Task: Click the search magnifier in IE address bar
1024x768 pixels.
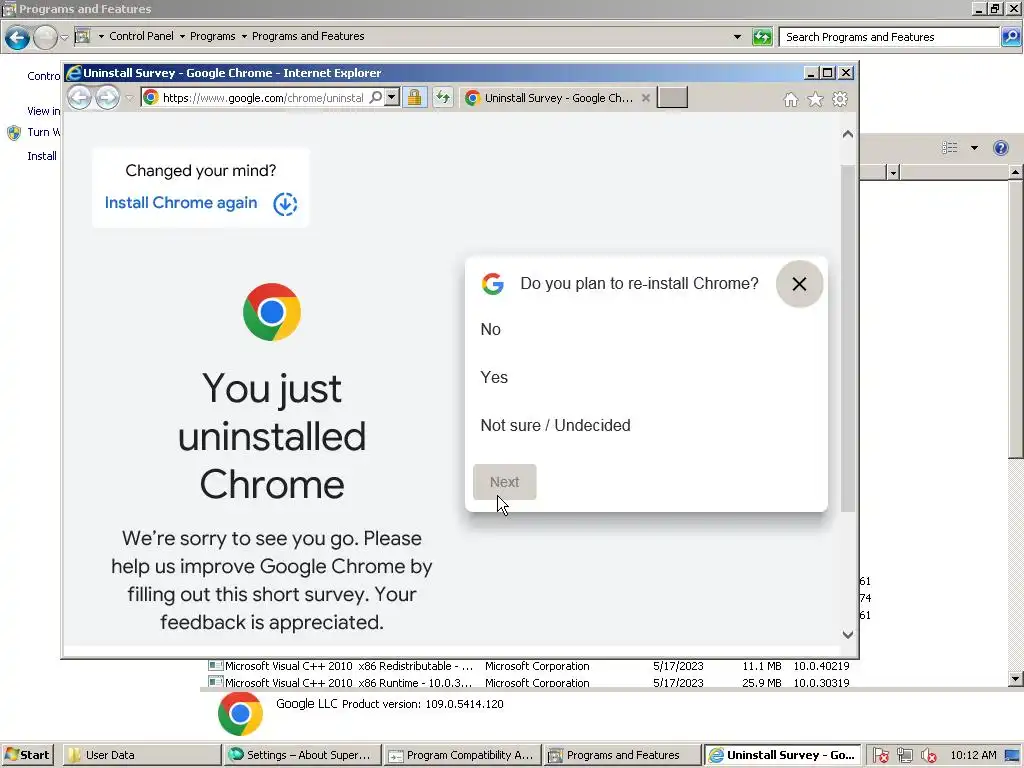Action: (x=376, y=98)
